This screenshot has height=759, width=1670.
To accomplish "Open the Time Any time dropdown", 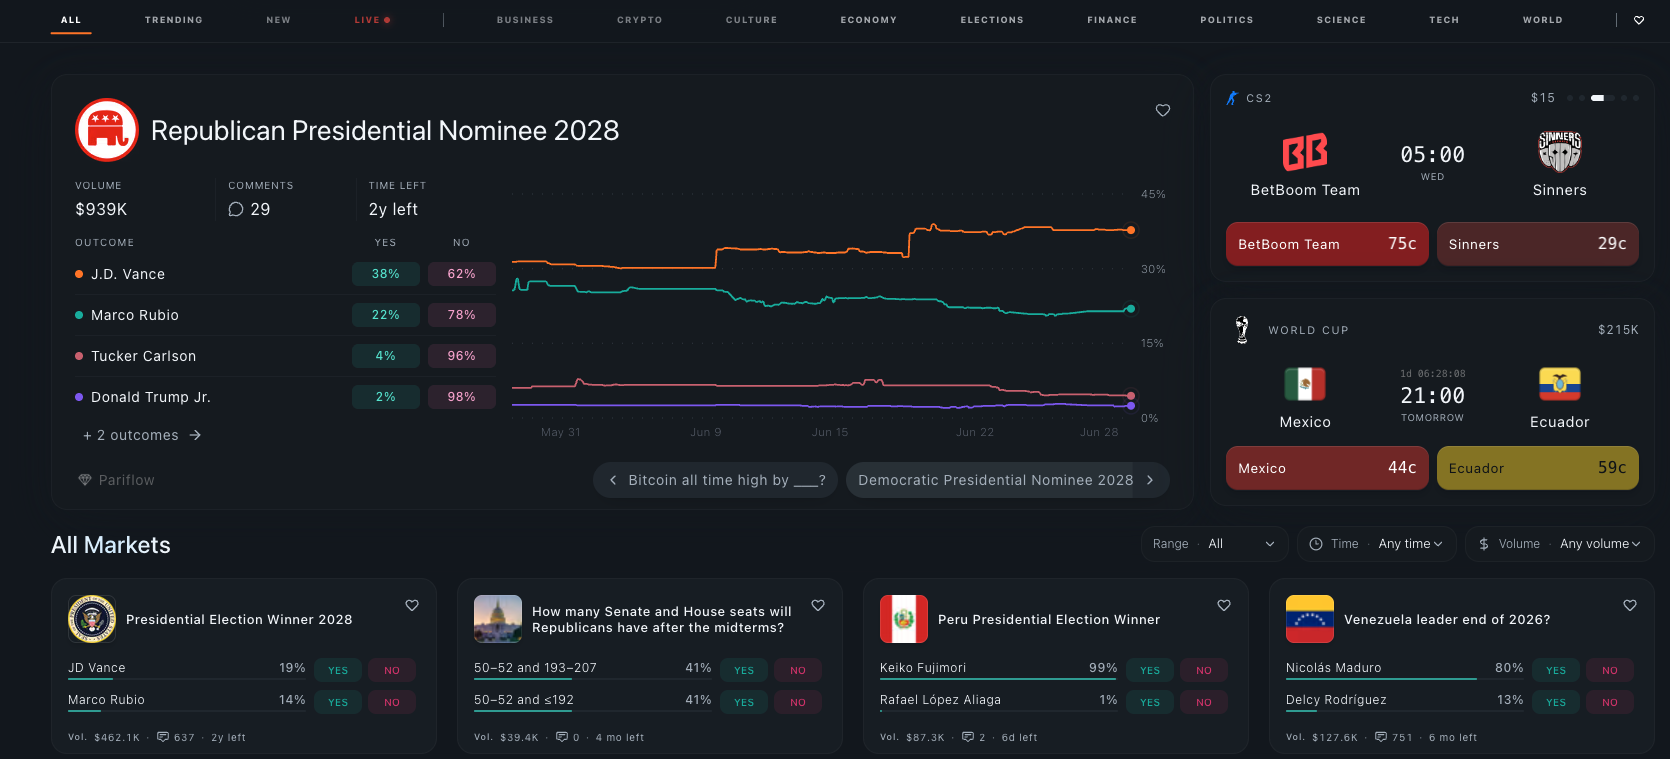I will [1377, 544].
